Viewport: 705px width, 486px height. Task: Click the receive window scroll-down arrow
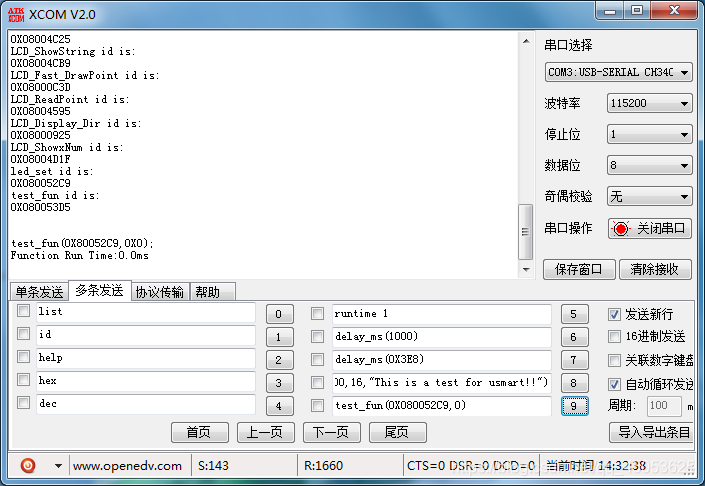pos(526,270)
